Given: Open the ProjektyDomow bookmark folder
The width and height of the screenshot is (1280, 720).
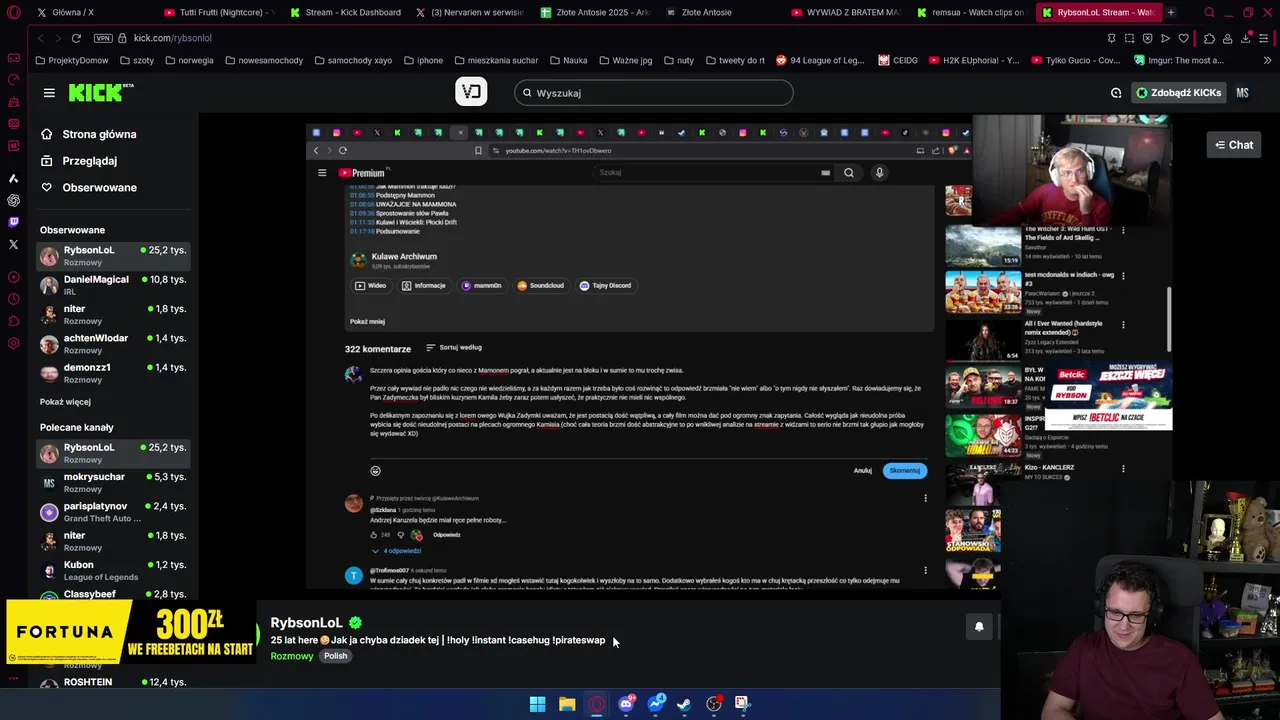Looking at the screenshot, I should click(x=71, y=60).
